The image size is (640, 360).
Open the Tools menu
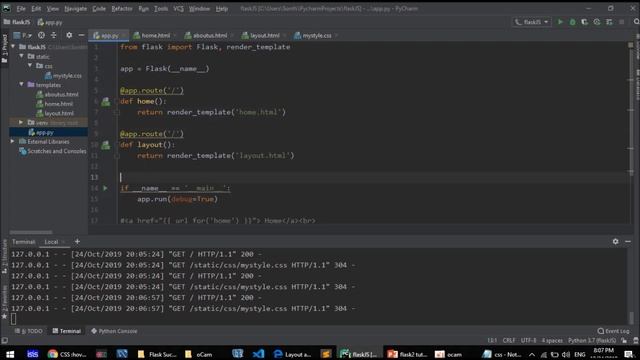(x=161, y=9)
